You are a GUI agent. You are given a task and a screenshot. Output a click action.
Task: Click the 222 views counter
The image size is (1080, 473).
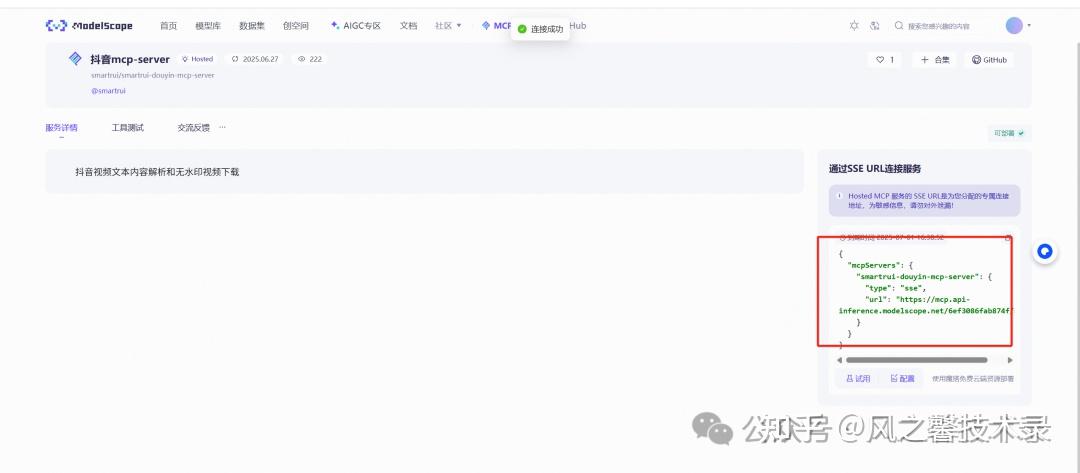pyautogui.click(x=310, y=59)
